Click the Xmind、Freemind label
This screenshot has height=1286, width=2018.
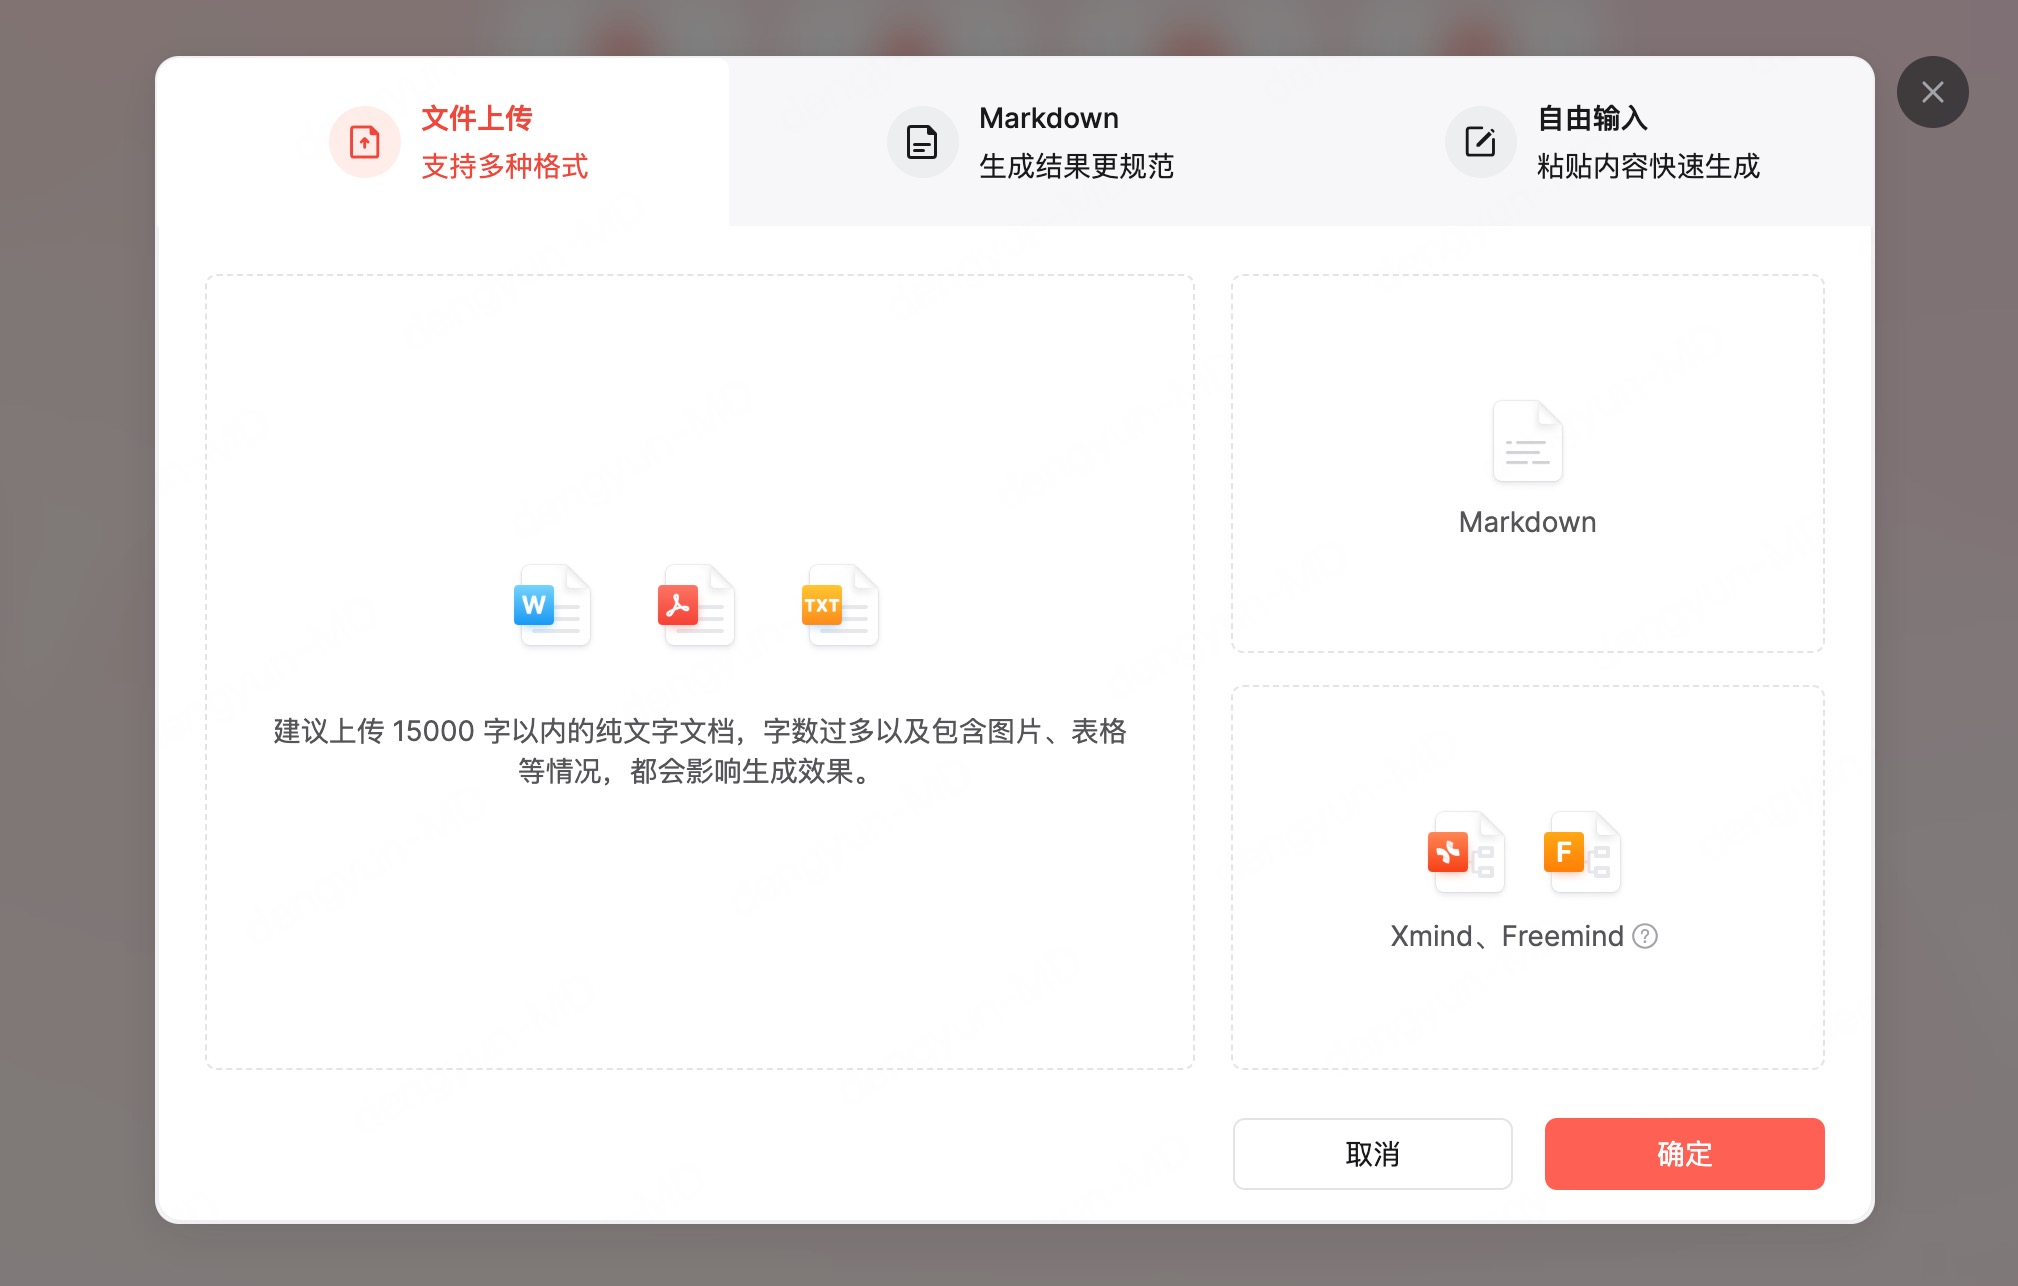(1507, 936)
